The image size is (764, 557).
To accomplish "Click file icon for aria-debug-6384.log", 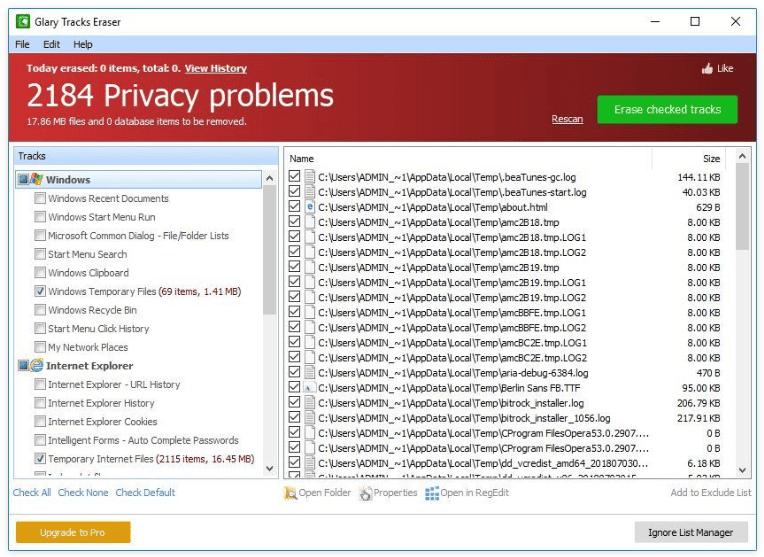I will [309, 373].
